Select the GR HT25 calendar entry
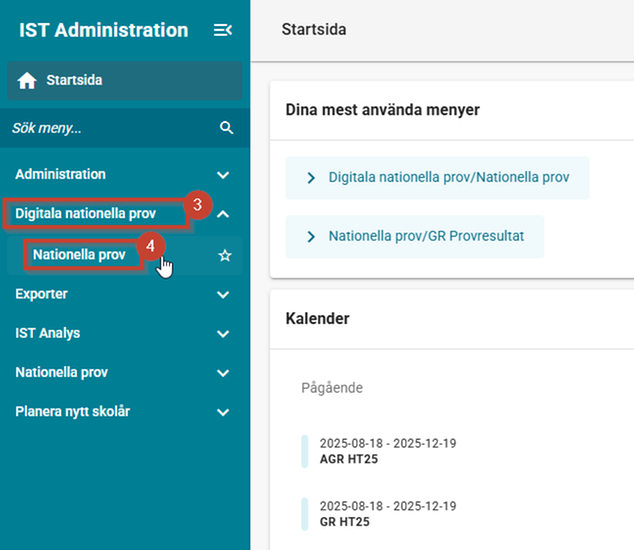634x550 pixels. 388,514
